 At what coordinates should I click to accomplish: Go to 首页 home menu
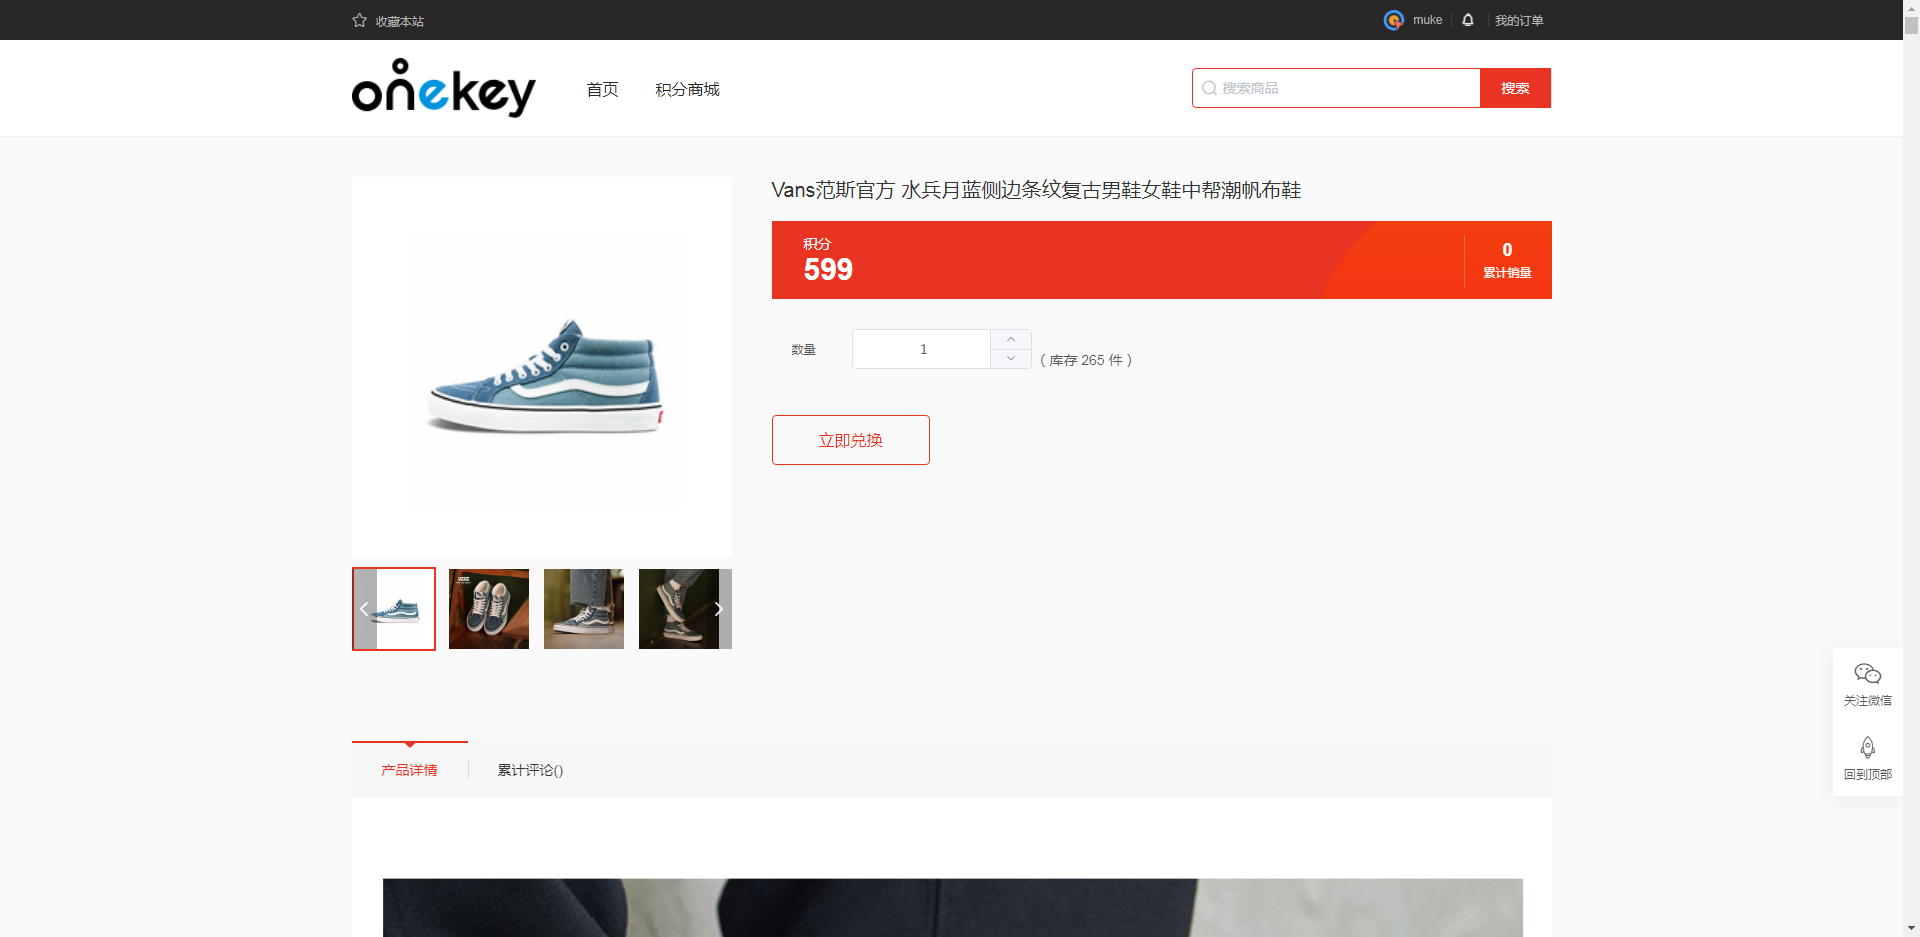coord(602,89)
